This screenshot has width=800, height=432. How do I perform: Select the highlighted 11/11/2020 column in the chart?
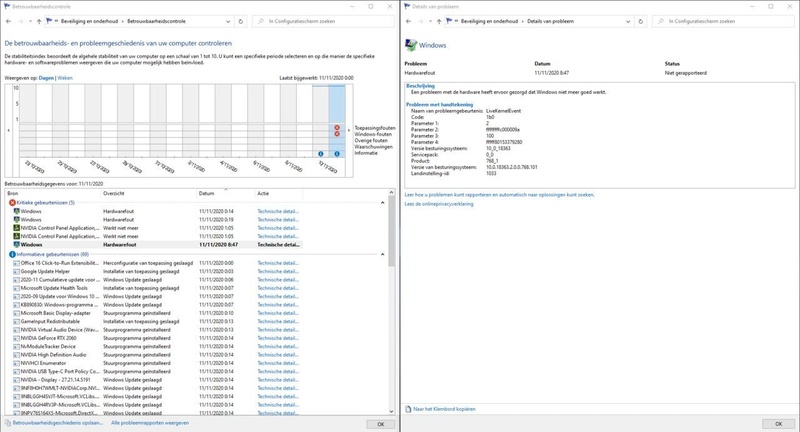(x=337, y=121)
